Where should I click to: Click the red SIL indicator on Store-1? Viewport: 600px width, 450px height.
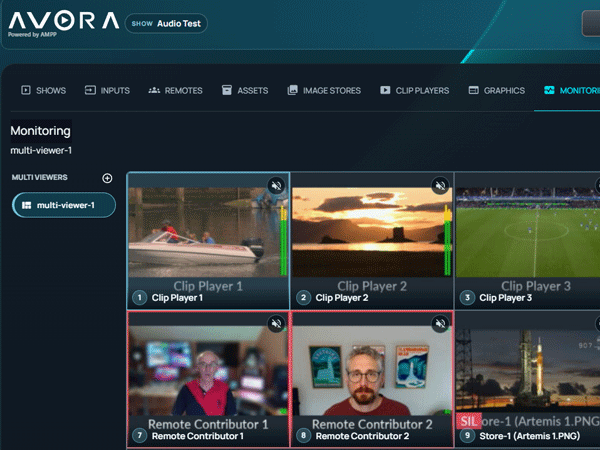click(469, 421)
